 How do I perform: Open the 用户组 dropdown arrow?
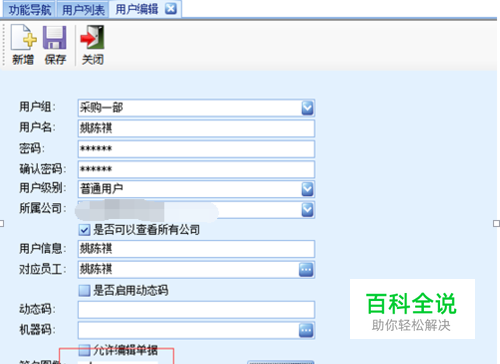307,108
